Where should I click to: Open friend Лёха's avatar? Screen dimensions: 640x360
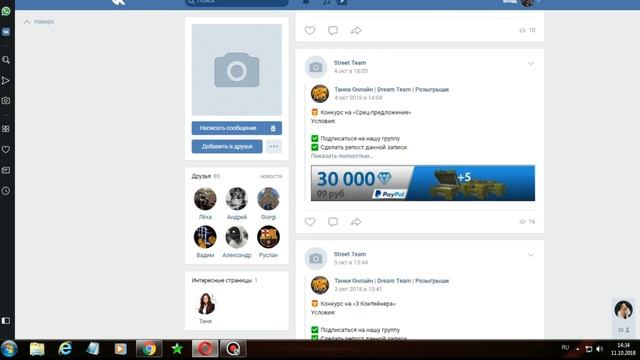pyautogui.click(x=205, y=199)
